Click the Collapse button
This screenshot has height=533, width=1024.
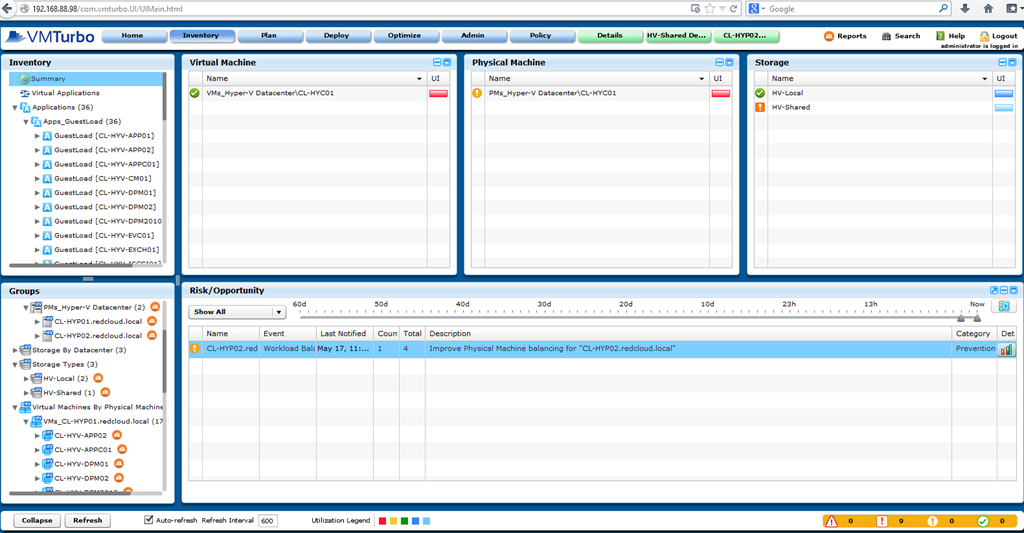click(x=37, y=521)
